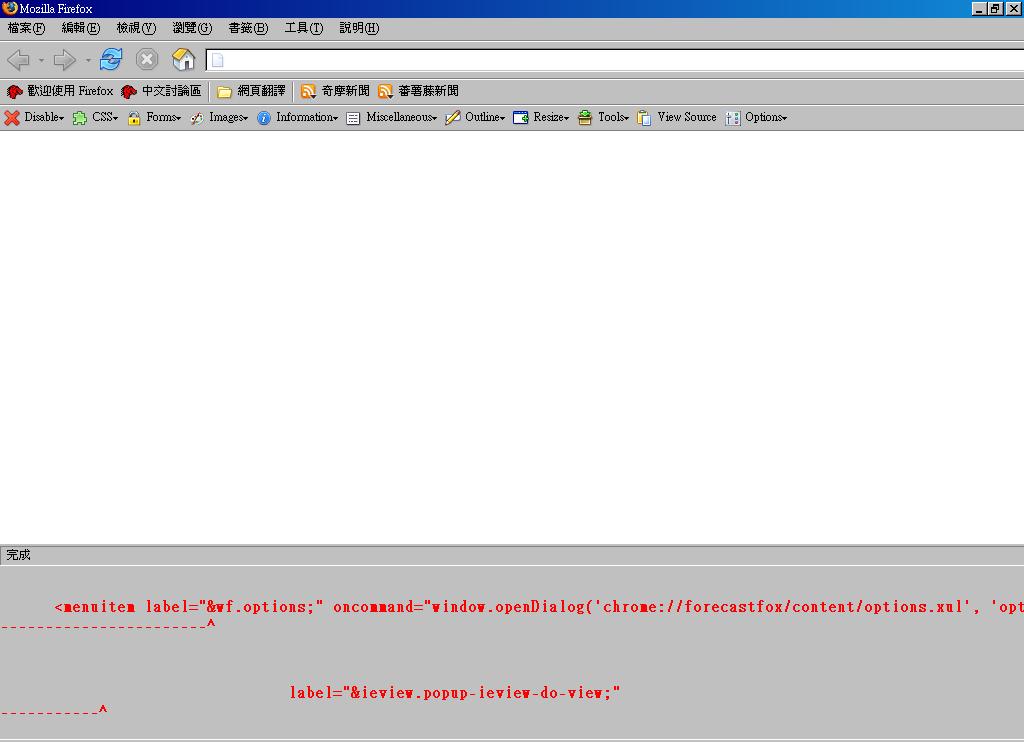This screenshot has width=1024, height=742.
Task: Open the 奇摩新聞 live bookmark
Action: pyautogui.click(x=335, y=91)
